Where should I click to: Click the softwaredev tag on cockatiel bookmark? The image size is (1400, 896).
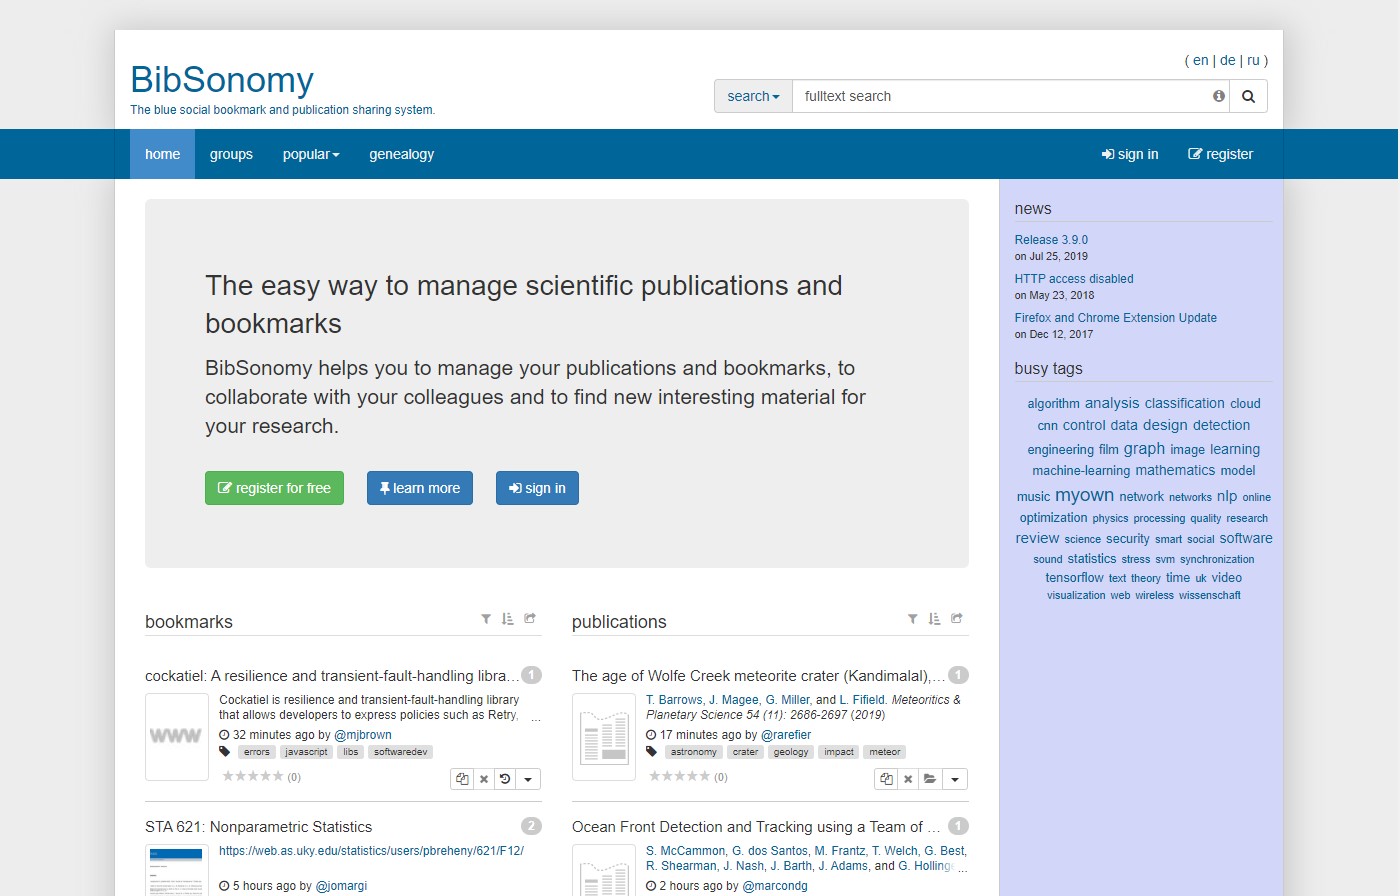click(x=400, y=752)
